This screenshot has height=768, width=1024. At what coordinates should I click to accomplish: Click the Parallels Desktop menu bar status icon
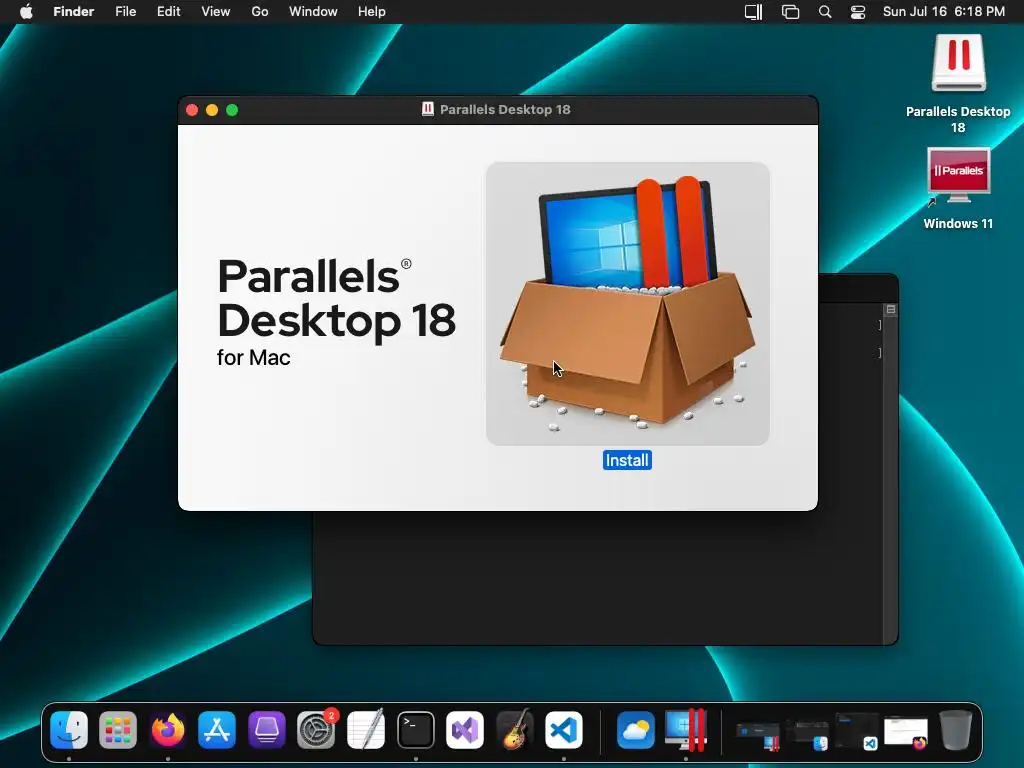(x=754, y=12)
